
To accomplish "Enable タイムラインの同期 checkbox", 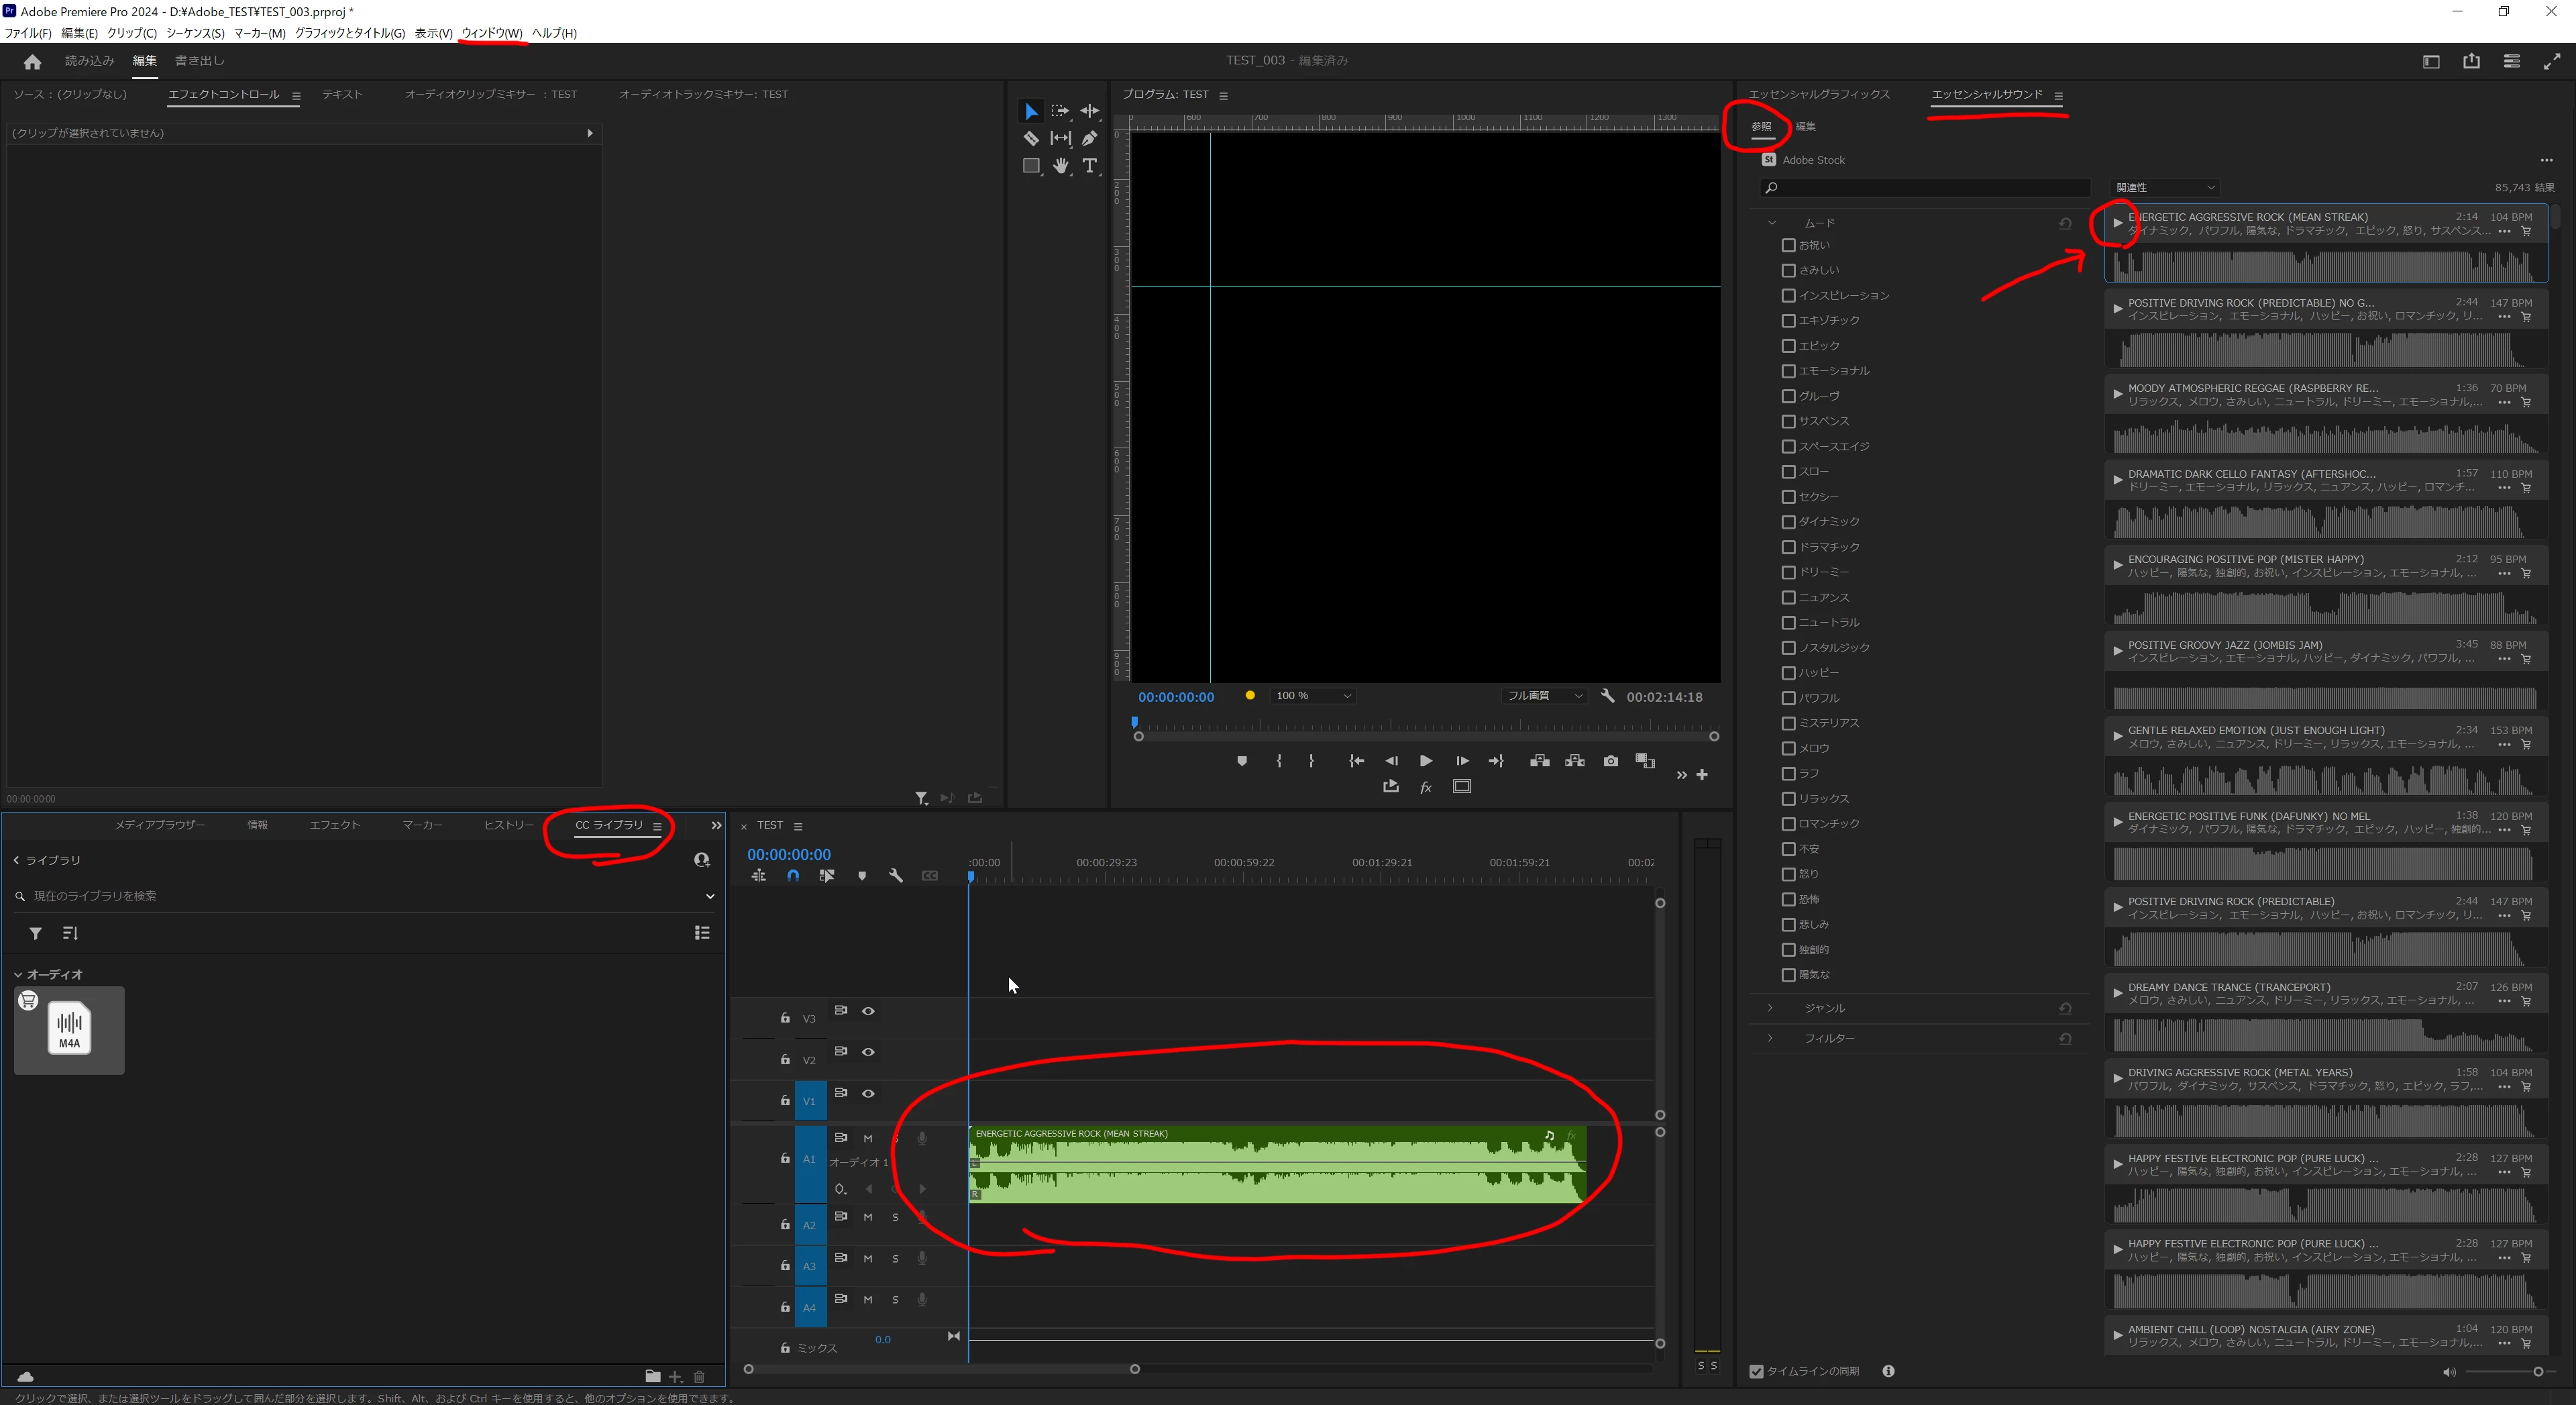I will coord(1756,1371).
